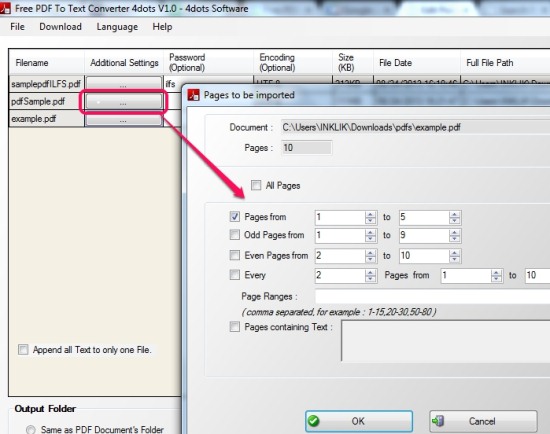
Task: Click the PDF icon in dialog title bar
Action: [x=193, y=95]
